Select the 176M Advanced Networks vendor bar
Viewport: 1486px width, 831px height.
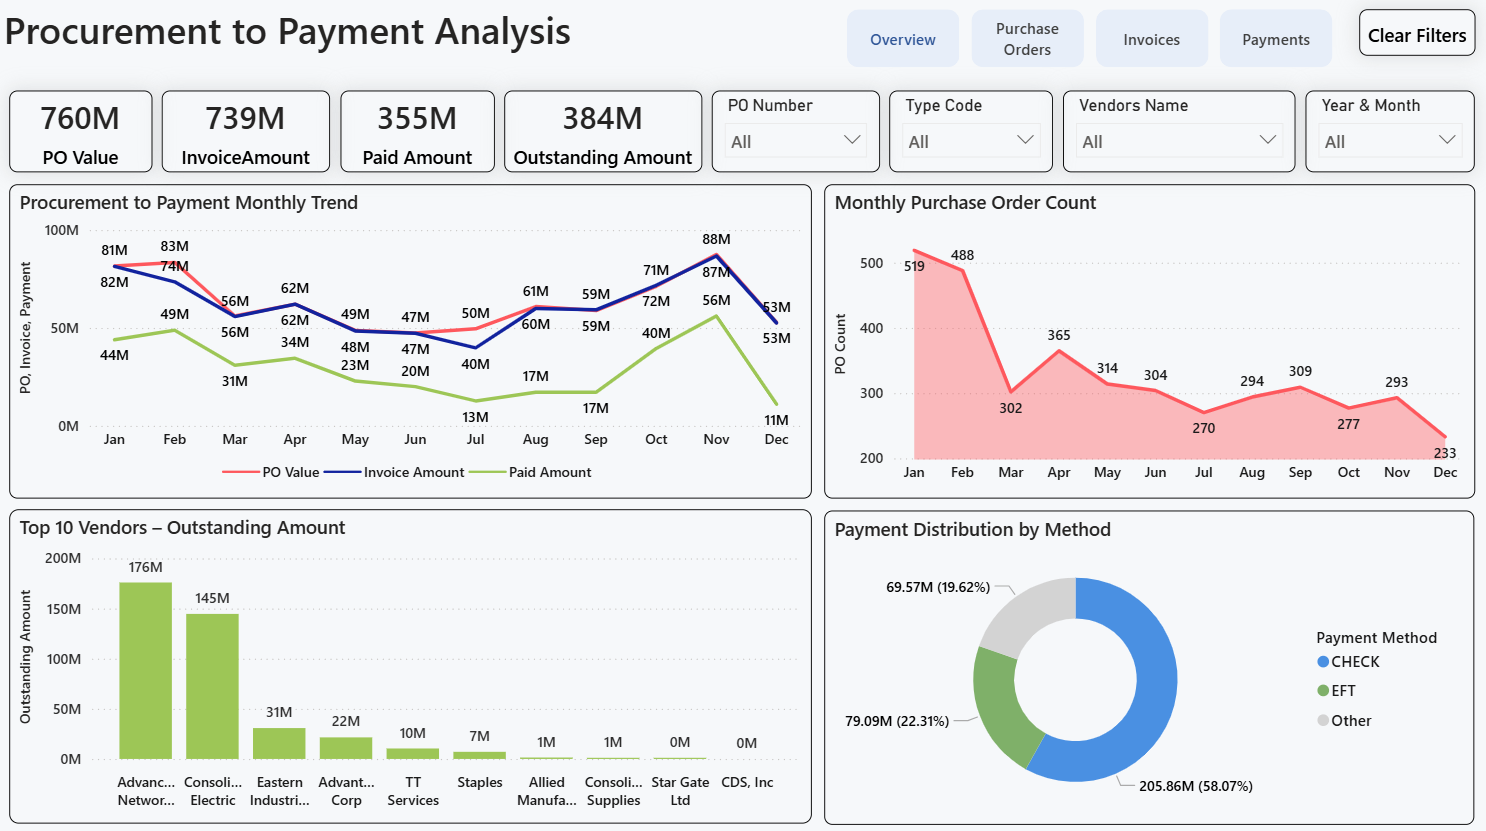tap(146, 670)
